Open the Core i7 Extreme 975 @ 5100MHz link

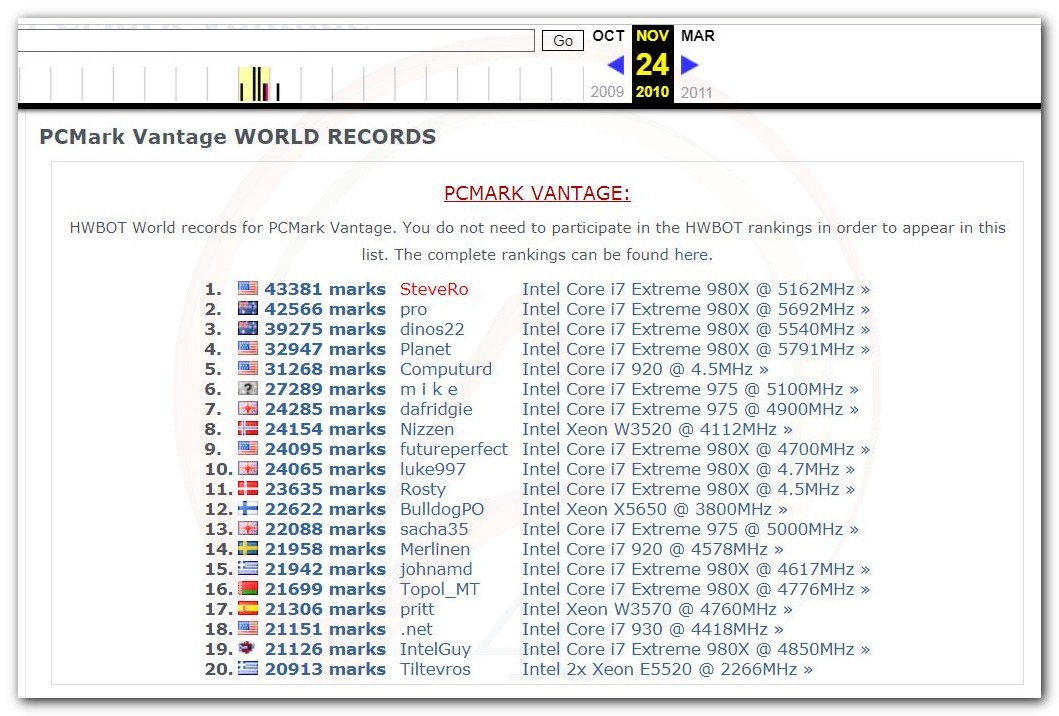point(690,389)
